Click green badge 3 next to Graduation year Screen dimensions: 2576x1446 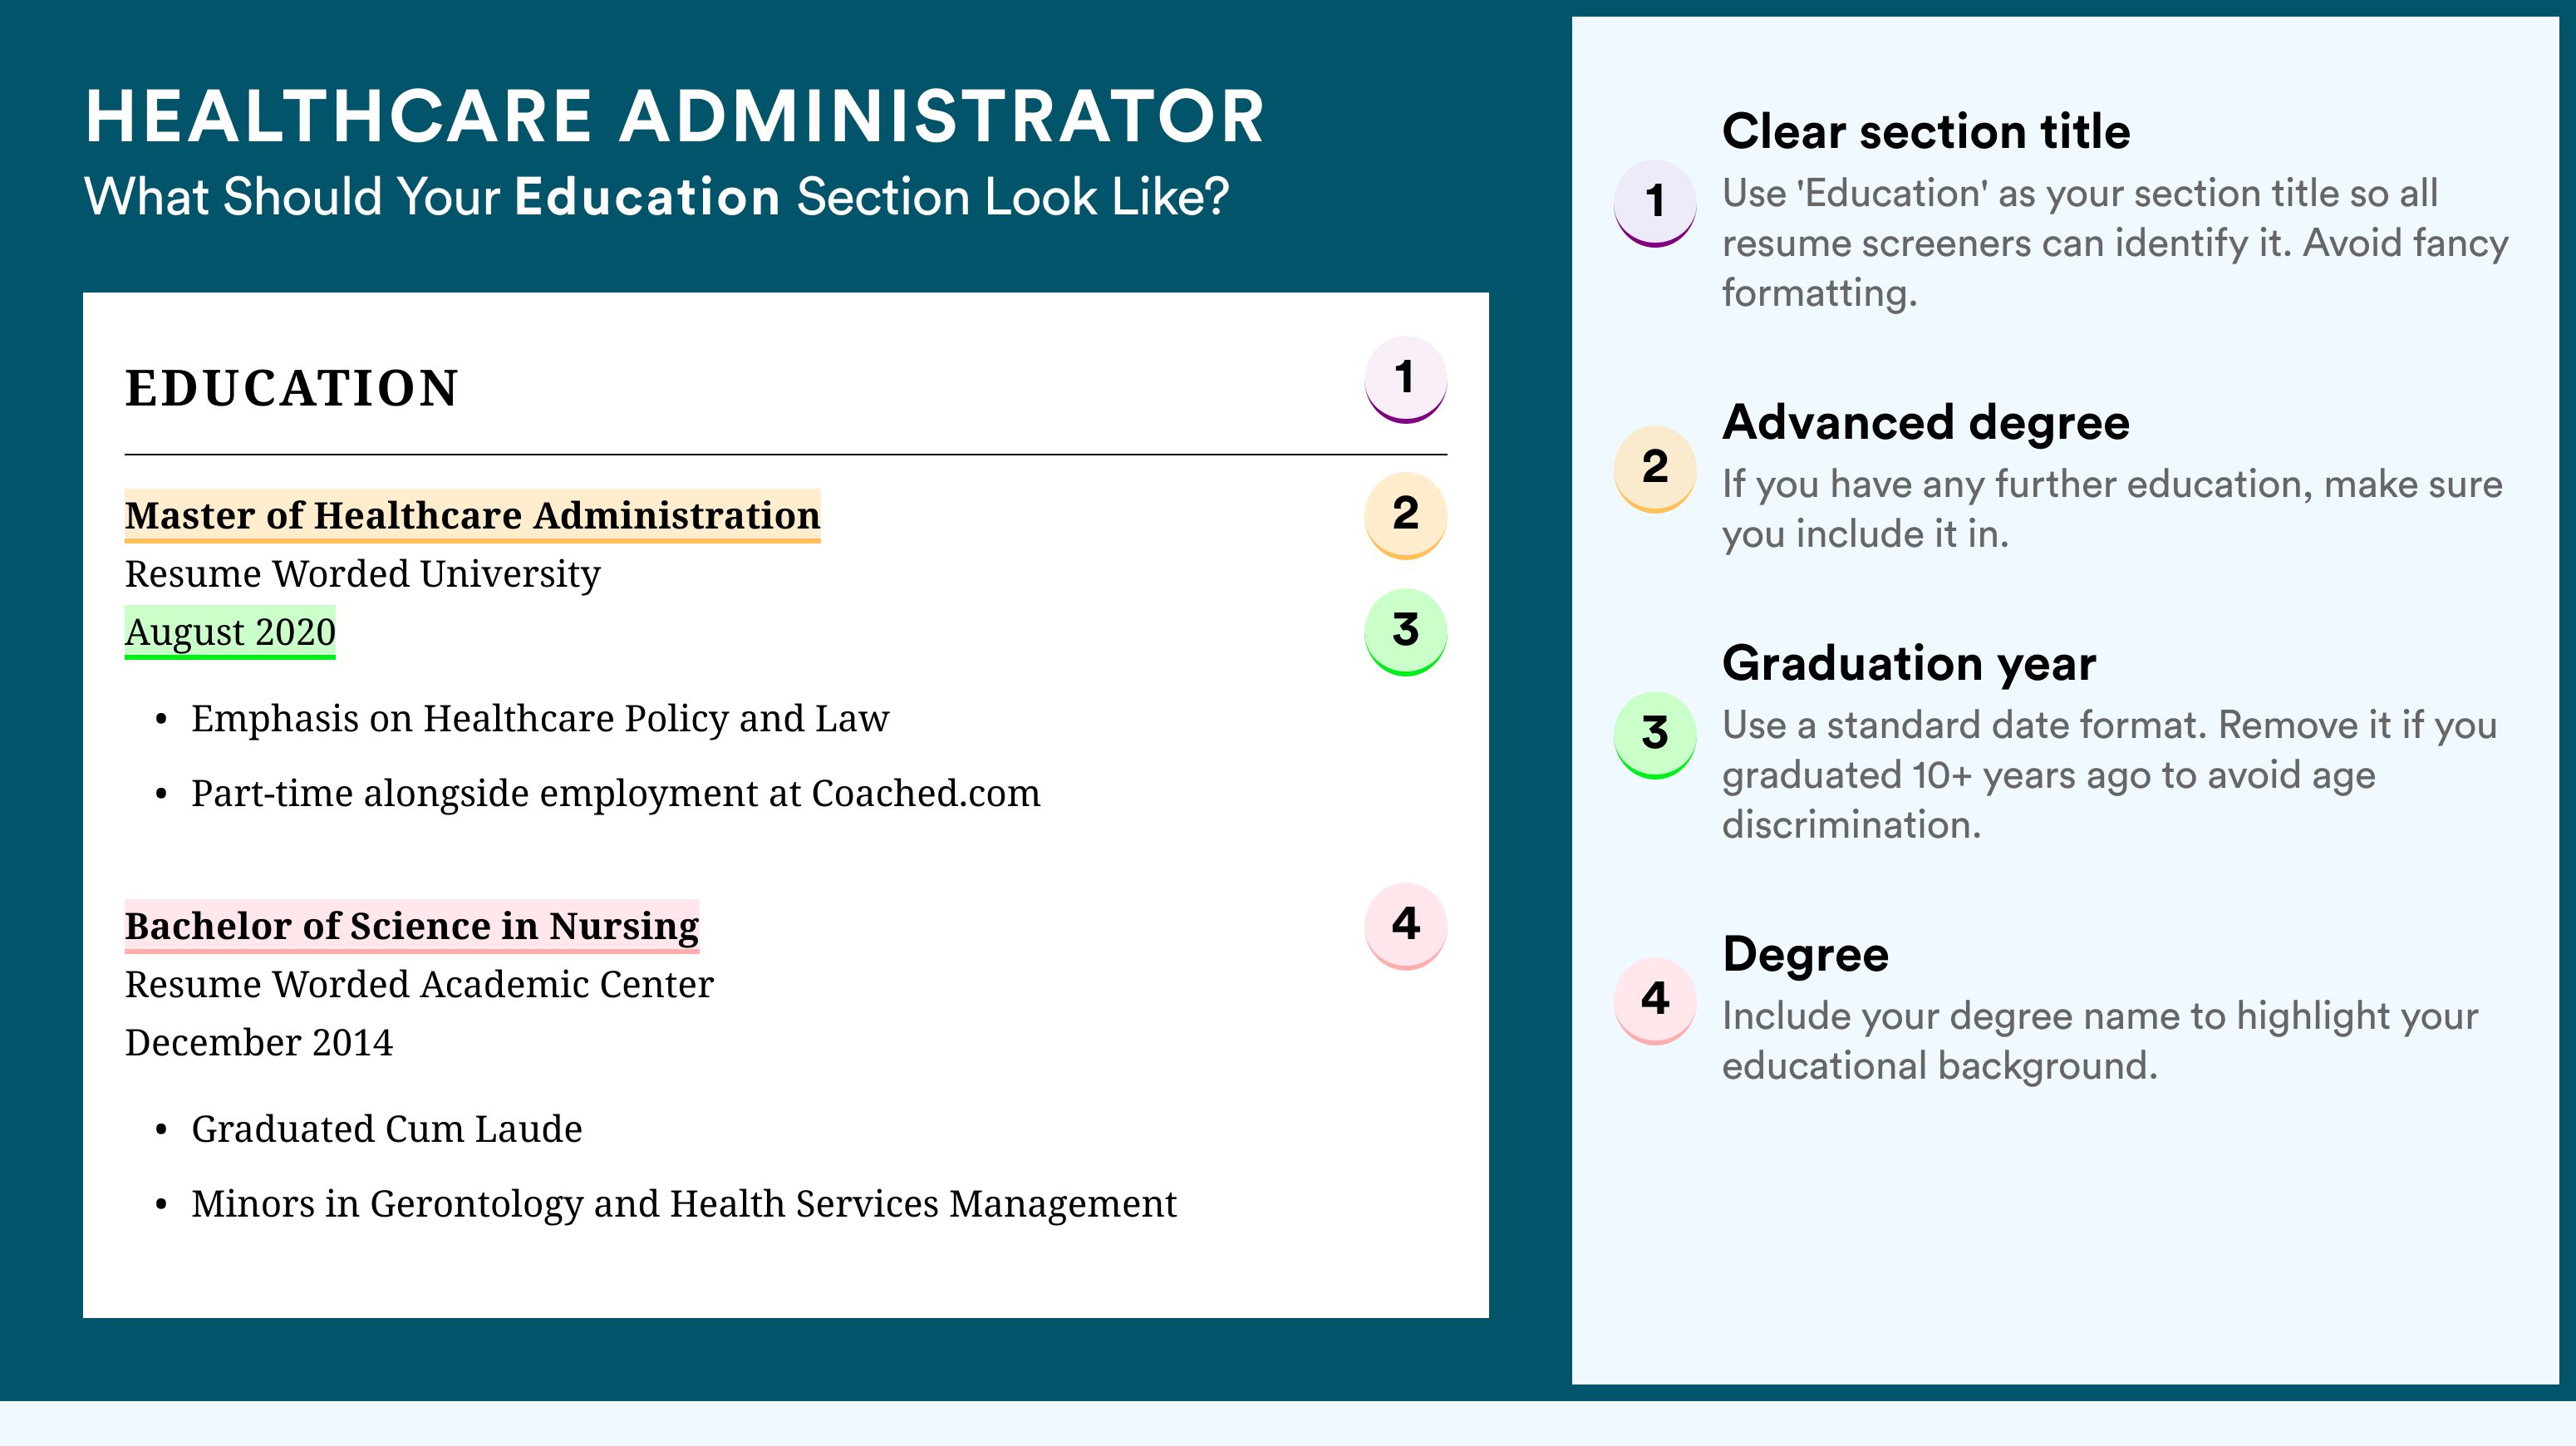1654,735
